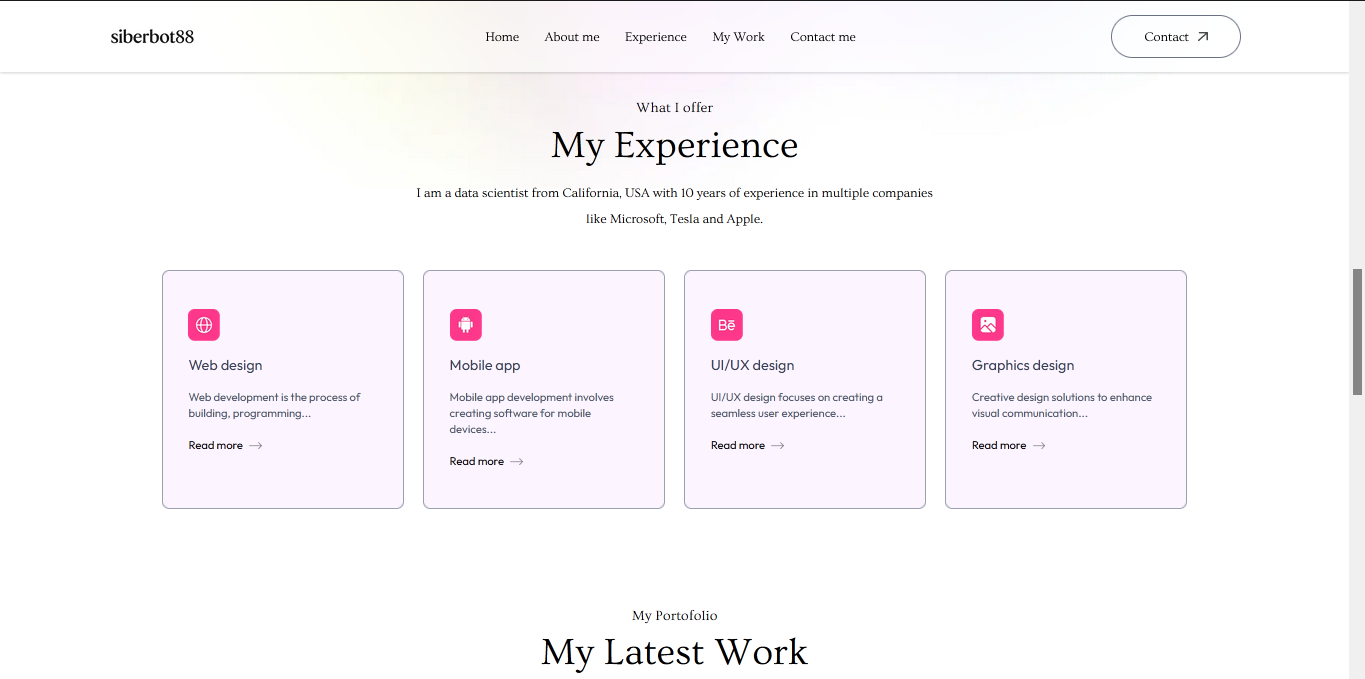Open the Home menu item
Image resolution: width=1365 pixels, height=679 pixels.
coord(502,37)
